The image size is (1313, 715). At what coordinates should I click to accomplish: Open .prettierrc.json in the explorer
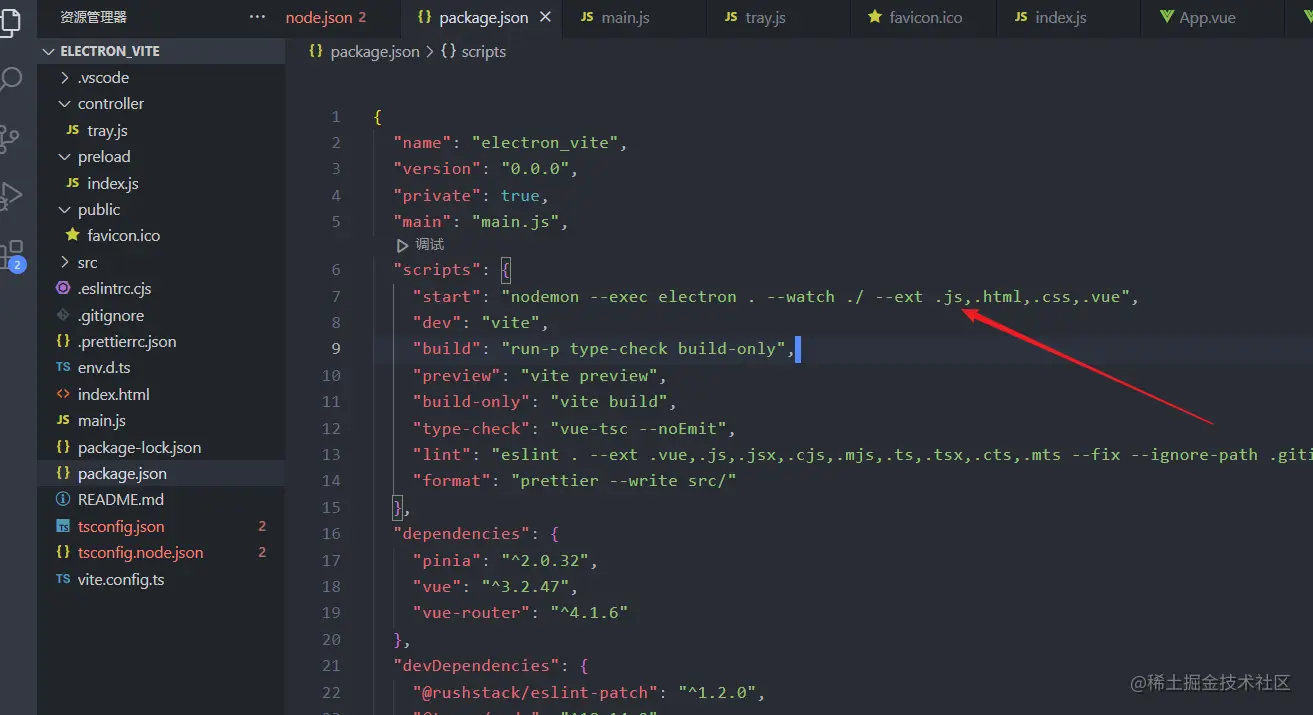point(161,341)
